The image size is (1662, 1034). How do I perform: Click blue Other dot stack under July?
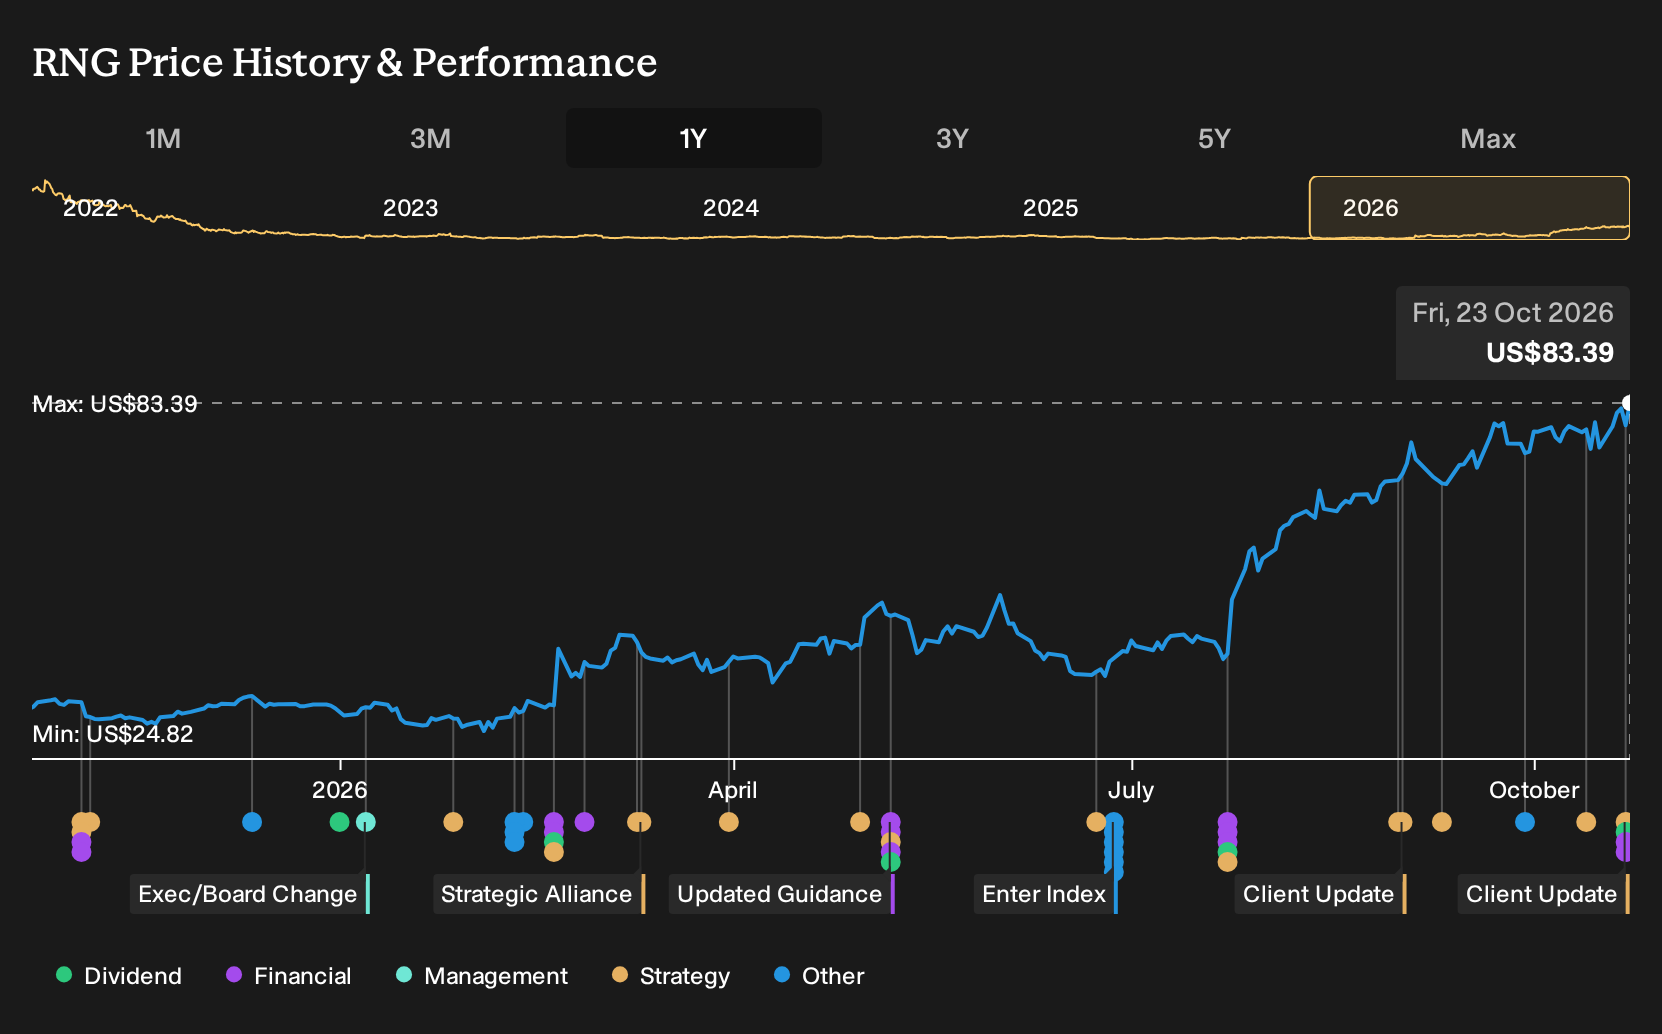[x=1114, y=846]
